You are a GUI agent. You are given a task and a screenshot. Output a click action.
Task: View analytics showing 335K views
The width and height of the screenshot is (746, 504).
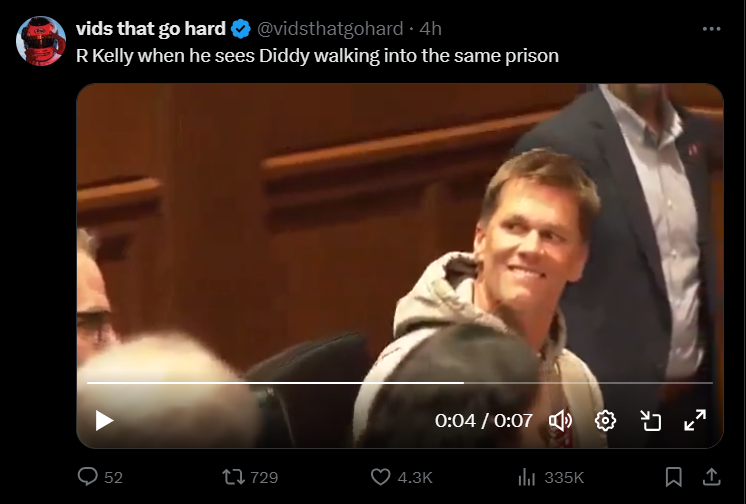(527, 477)
